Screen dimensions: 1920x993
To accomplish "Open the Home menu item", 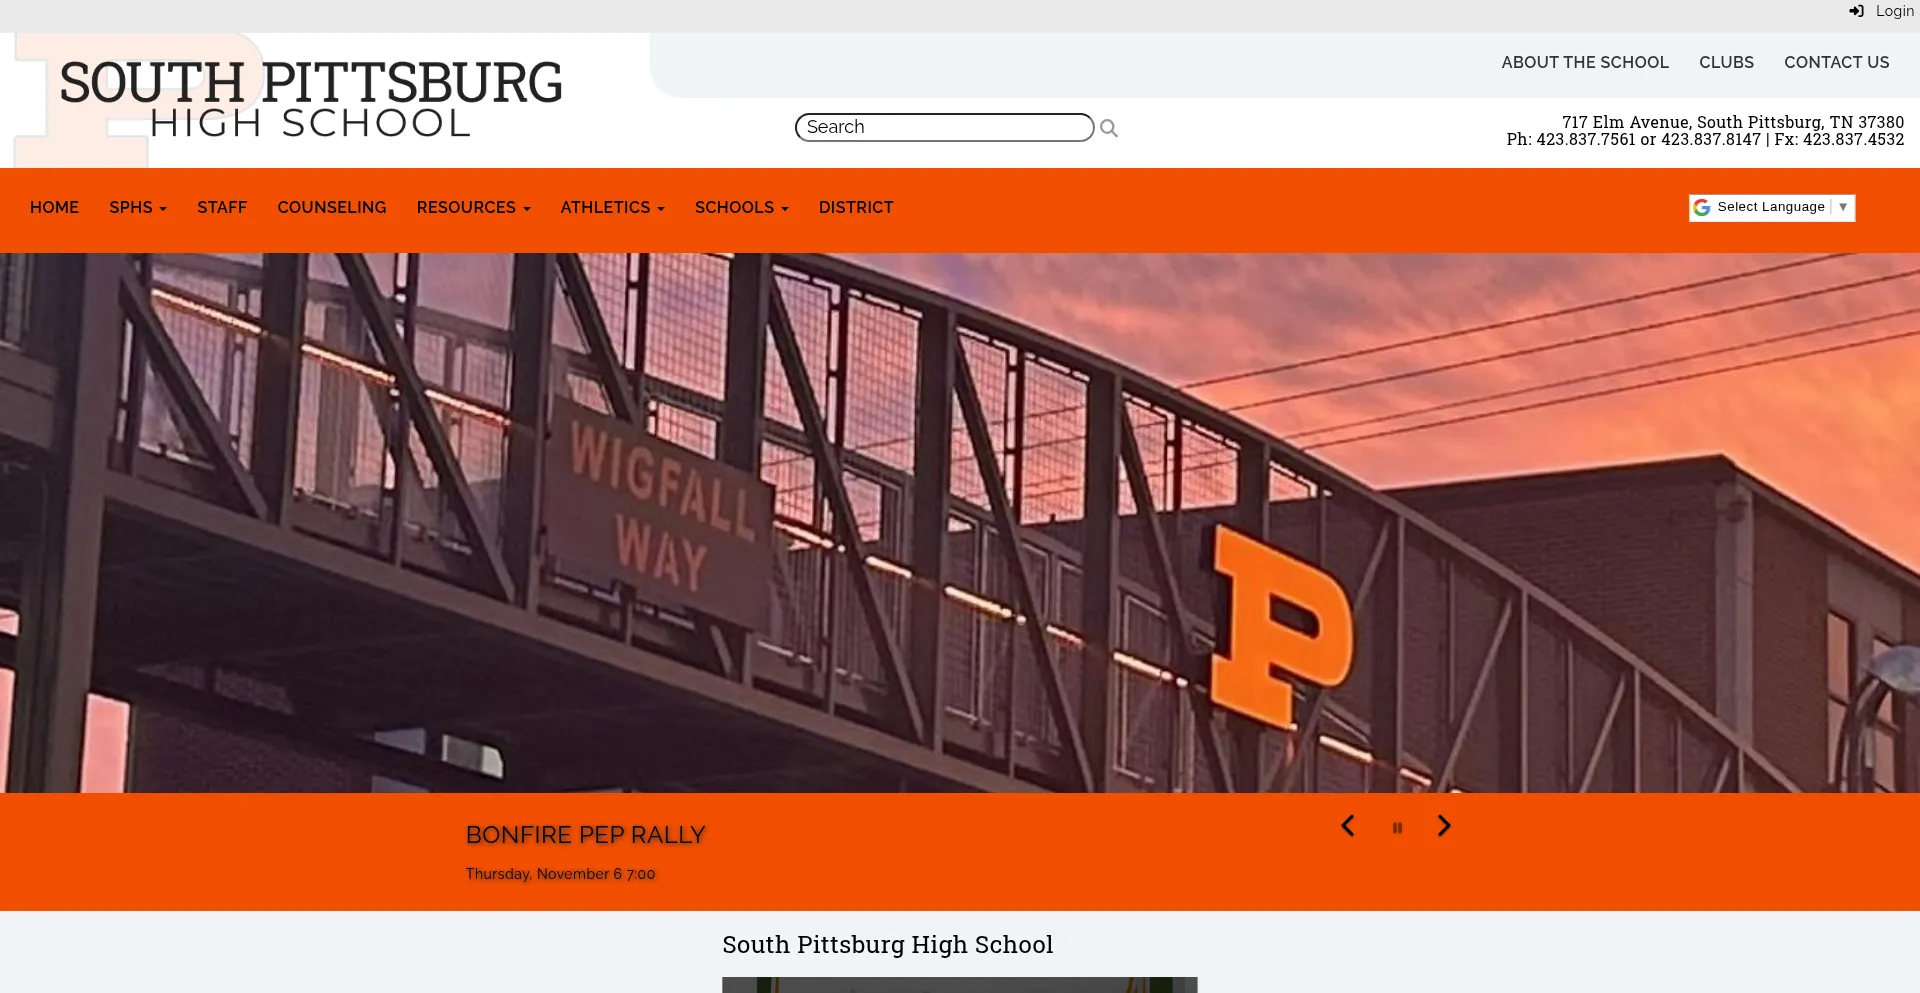I will pyautogui.click(x=54, y=208).
